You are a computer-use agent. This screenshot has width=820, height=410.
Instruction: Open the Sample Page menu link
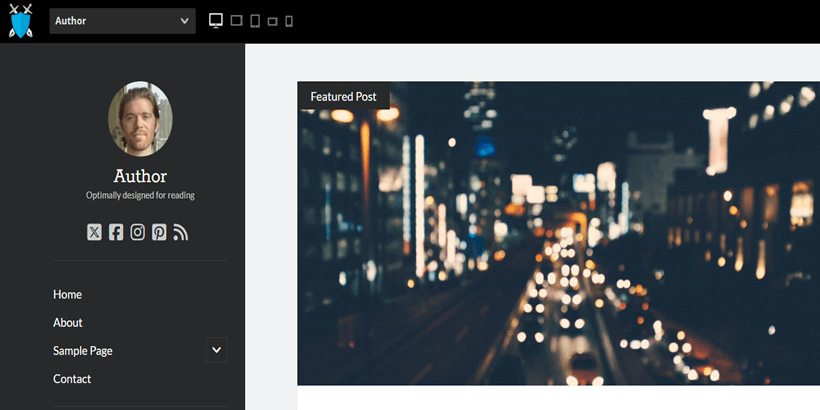[x=83, y=351]
